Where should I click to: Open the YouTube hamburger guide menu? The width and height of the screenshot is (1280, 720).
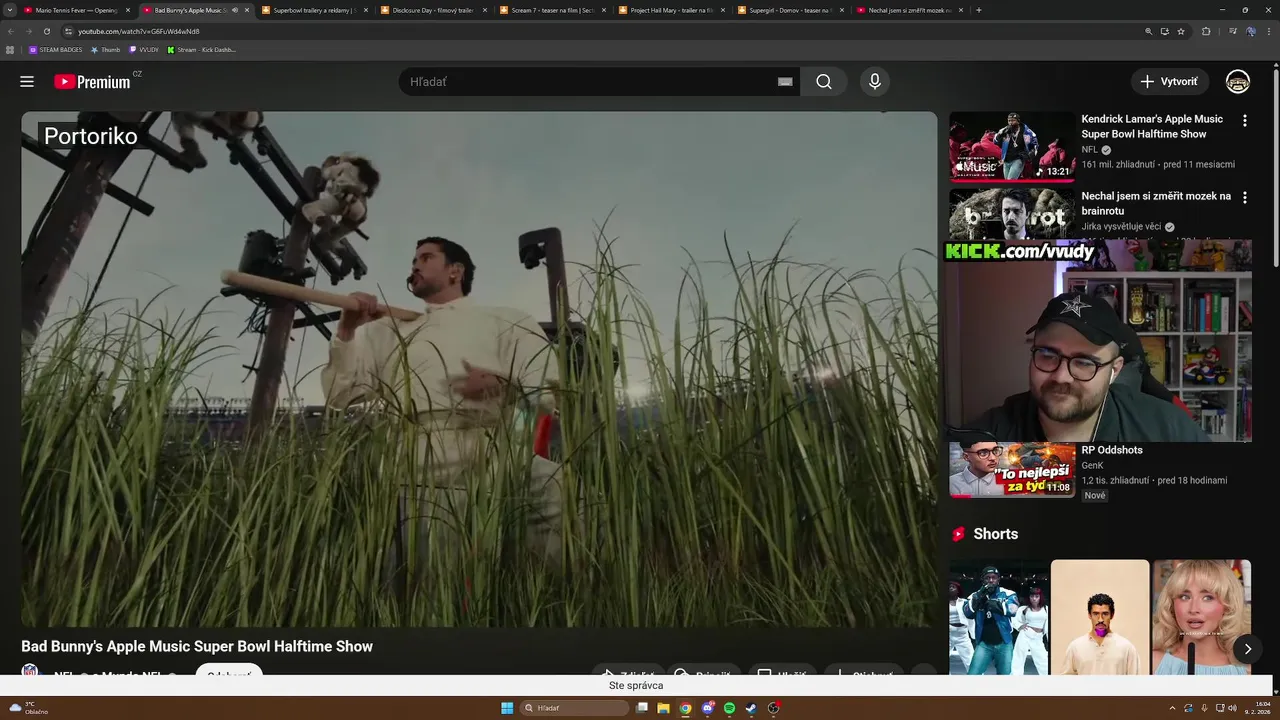coord(27,82)
